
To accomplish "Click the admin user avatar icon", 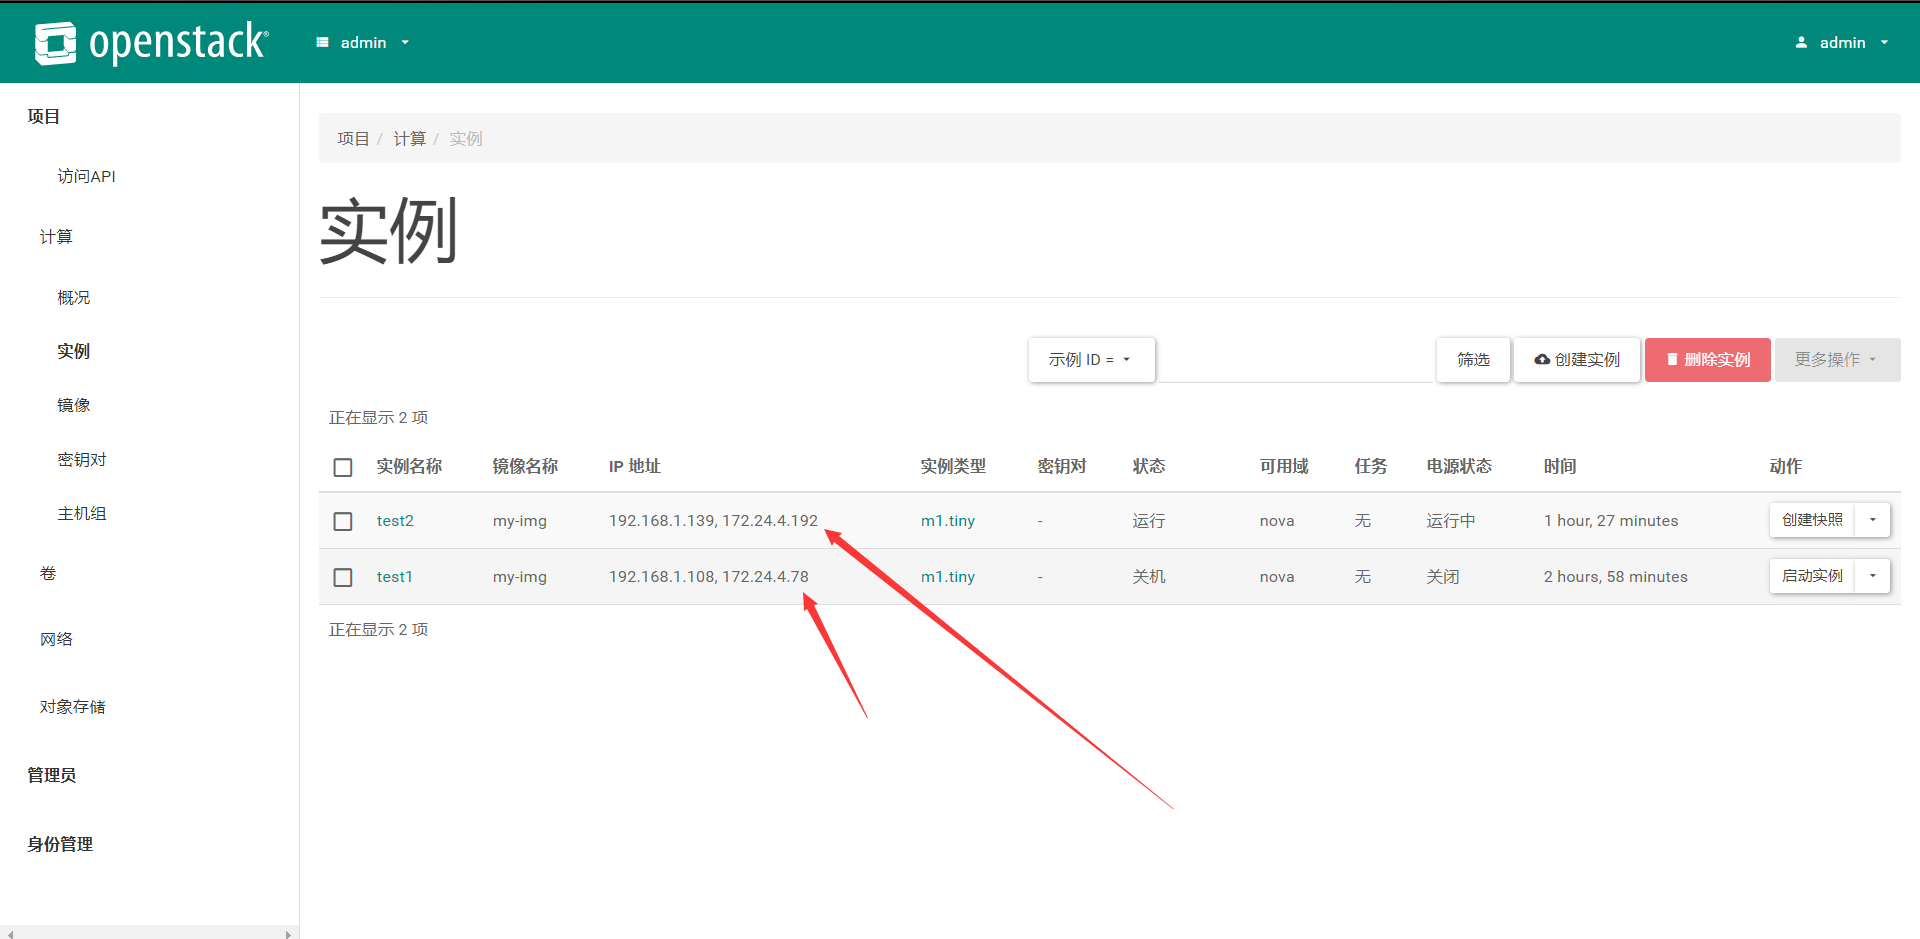I will (1801, 43).
